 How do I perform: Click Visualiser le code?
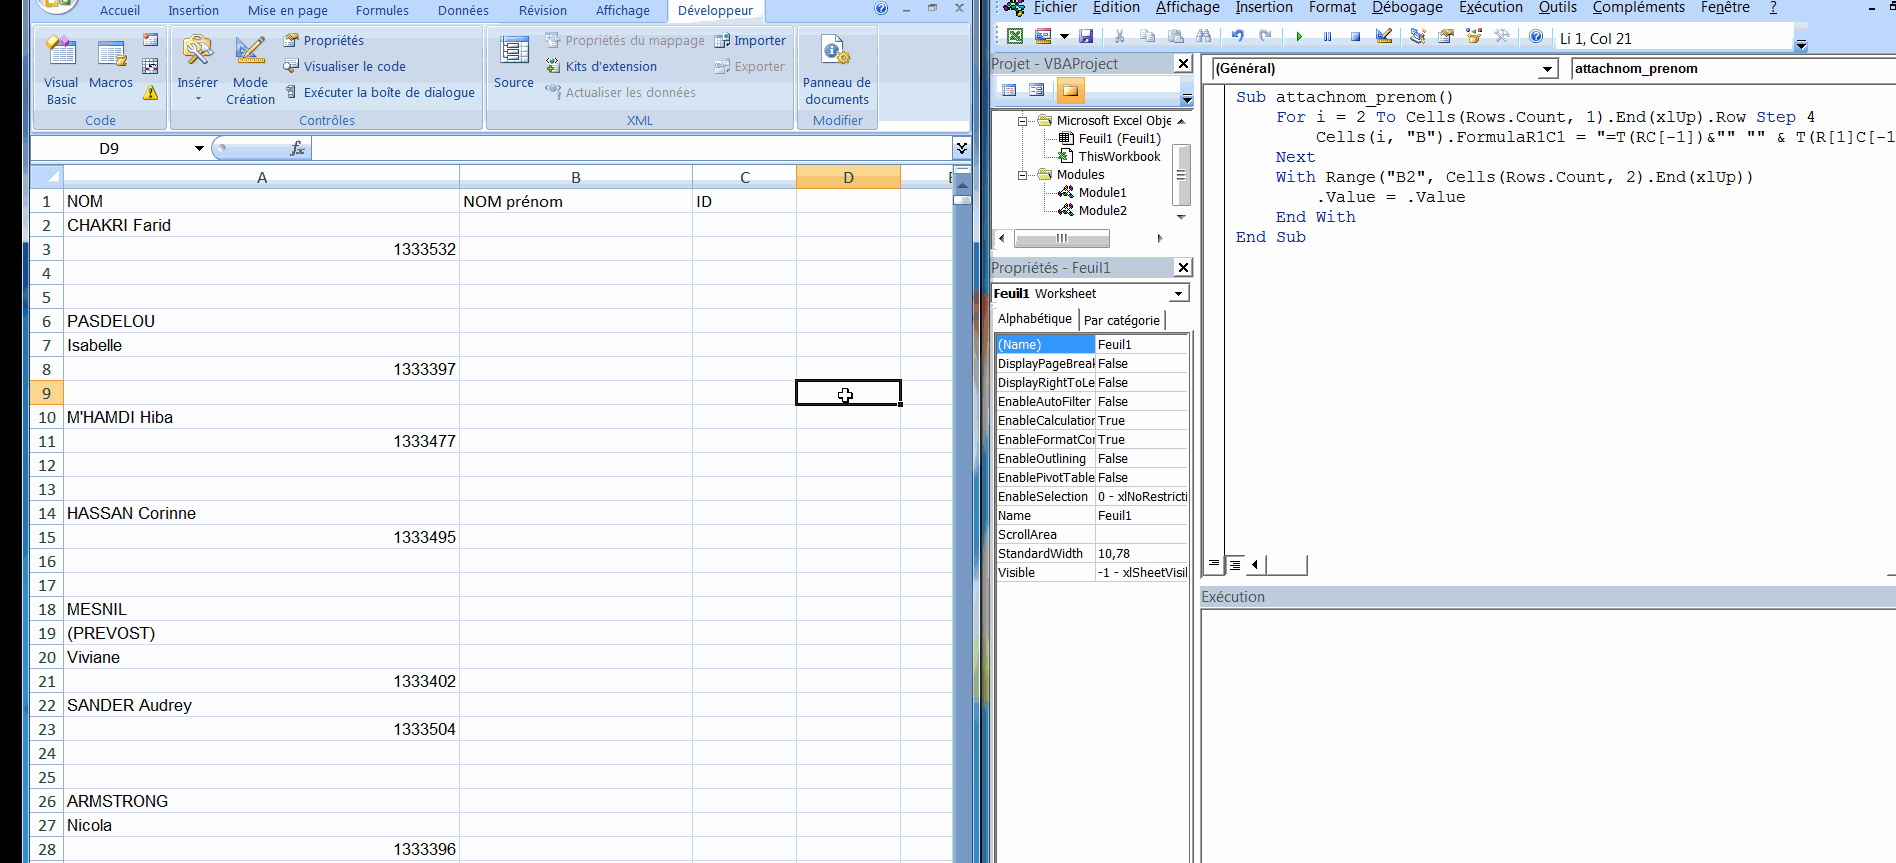345,66
